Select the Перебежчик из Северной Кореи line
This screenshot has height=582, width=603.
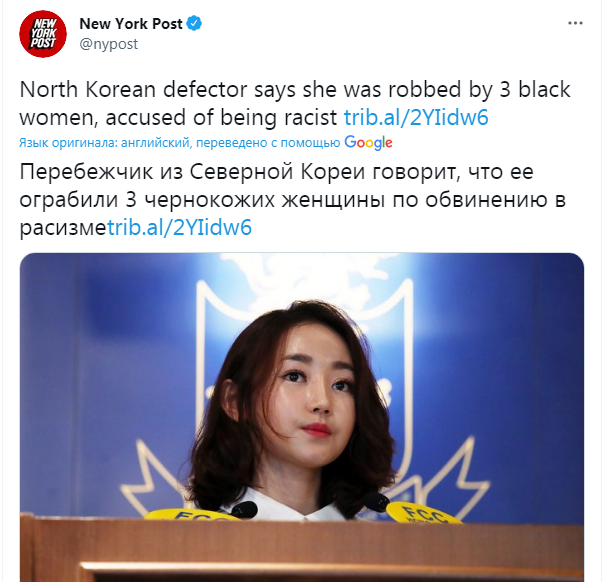277,172
